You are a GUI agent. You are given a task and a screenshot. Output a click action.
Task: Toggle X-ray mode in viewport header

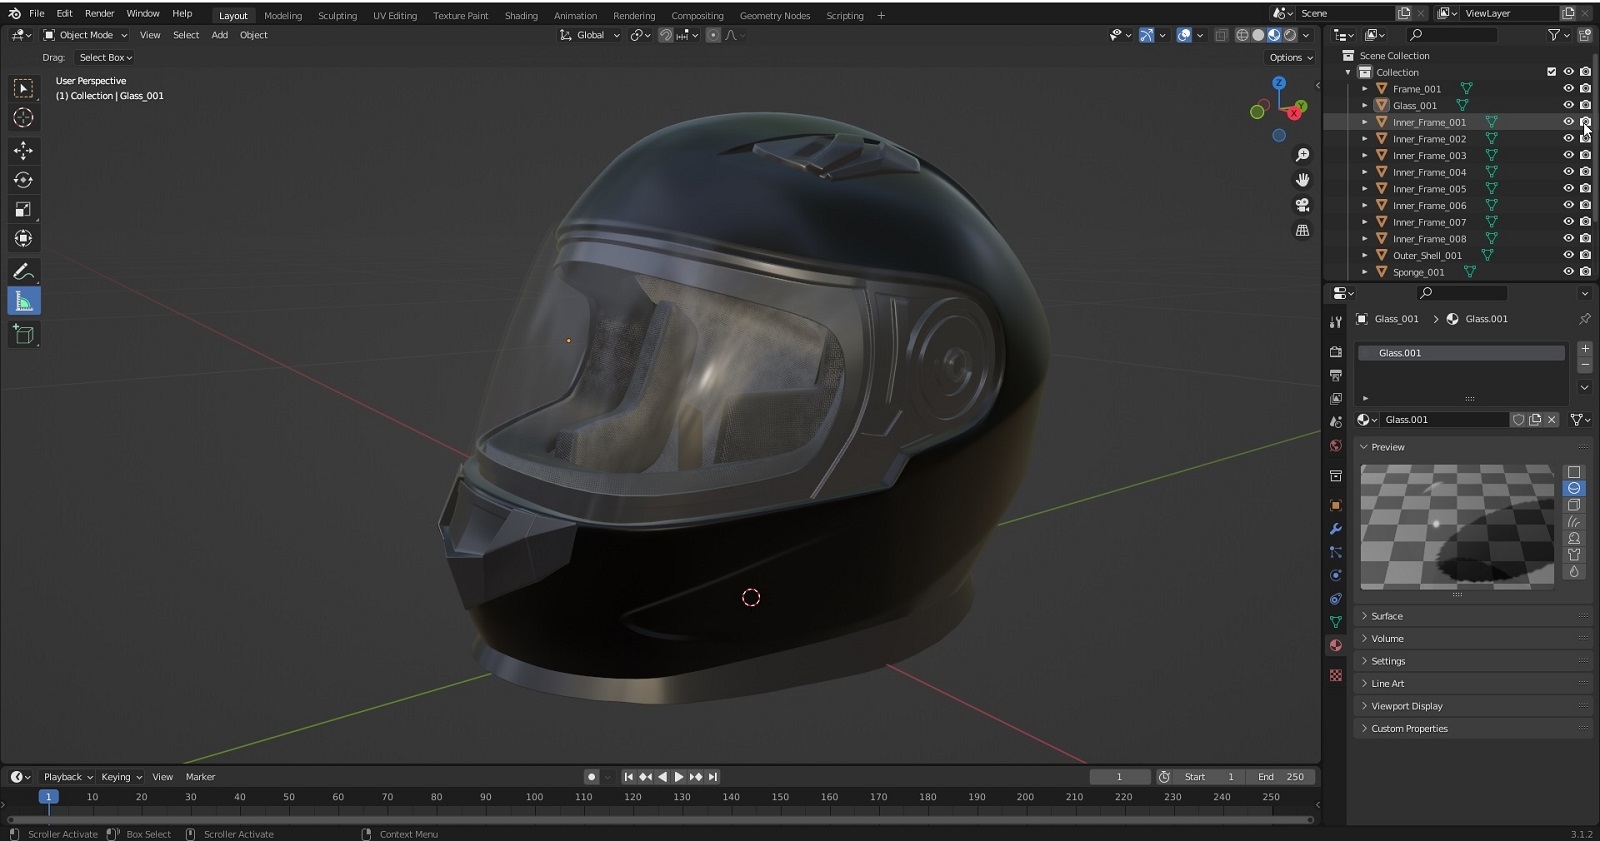pyautogui.click(x=1221, y=35)
